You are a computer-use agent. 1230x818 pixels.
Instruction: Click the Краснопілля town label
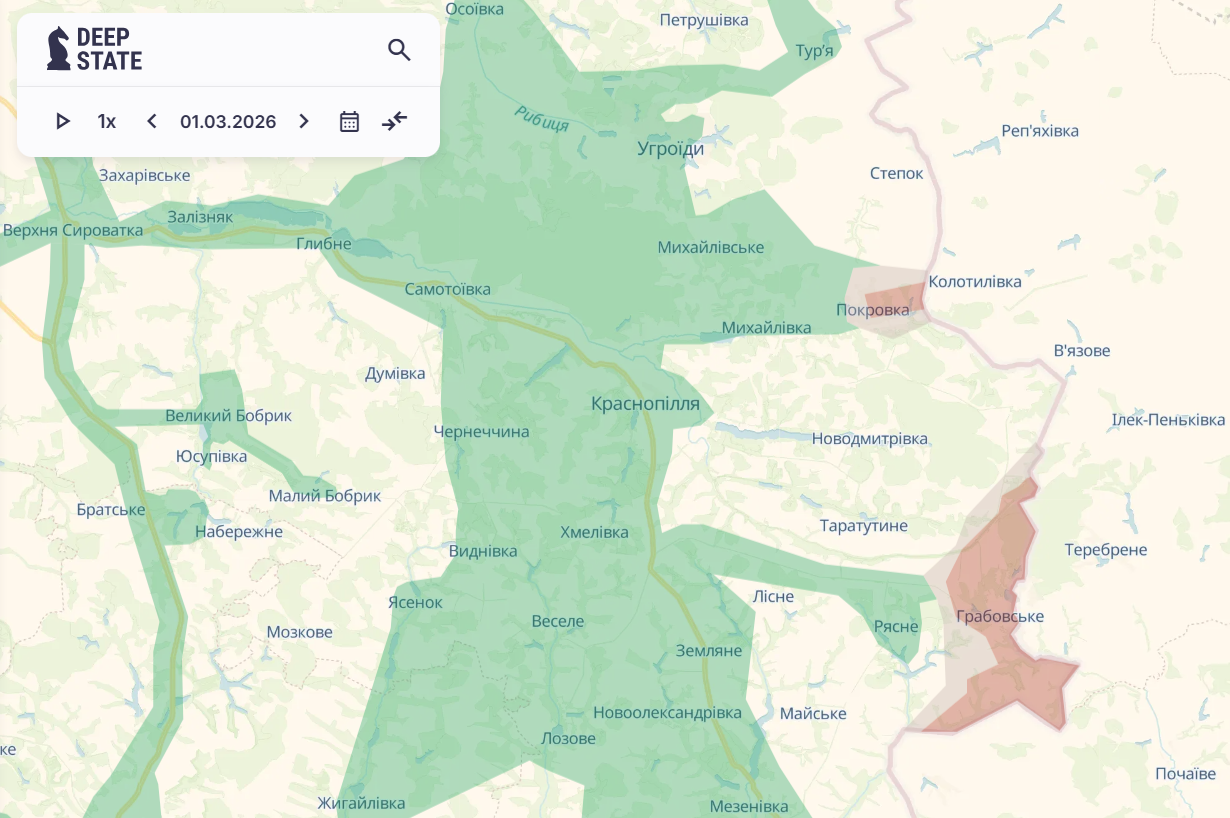(x=645, y=405)
